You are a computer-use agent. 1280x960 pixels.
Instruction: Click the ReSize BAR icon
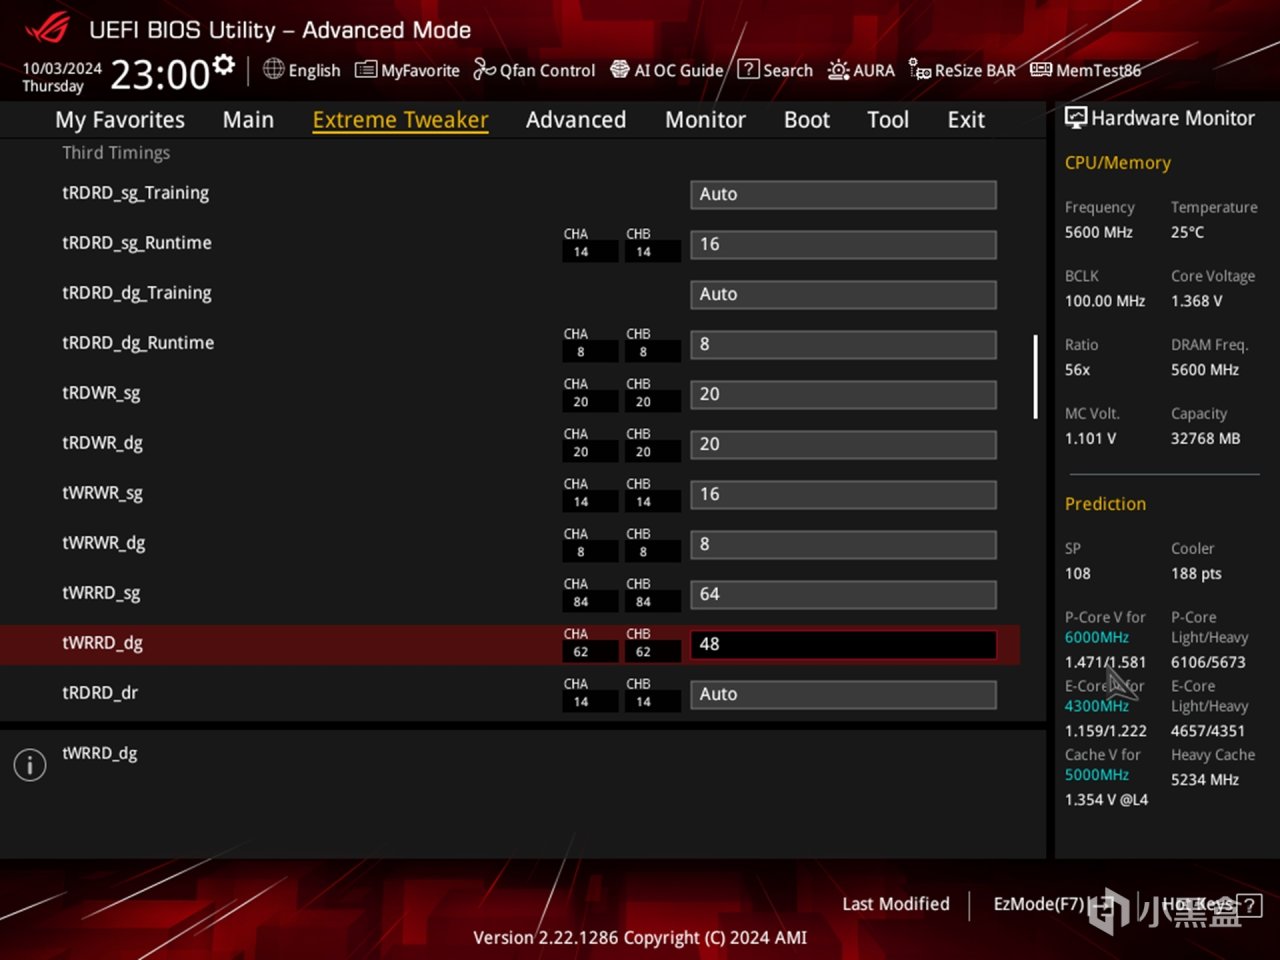(920, 69)
